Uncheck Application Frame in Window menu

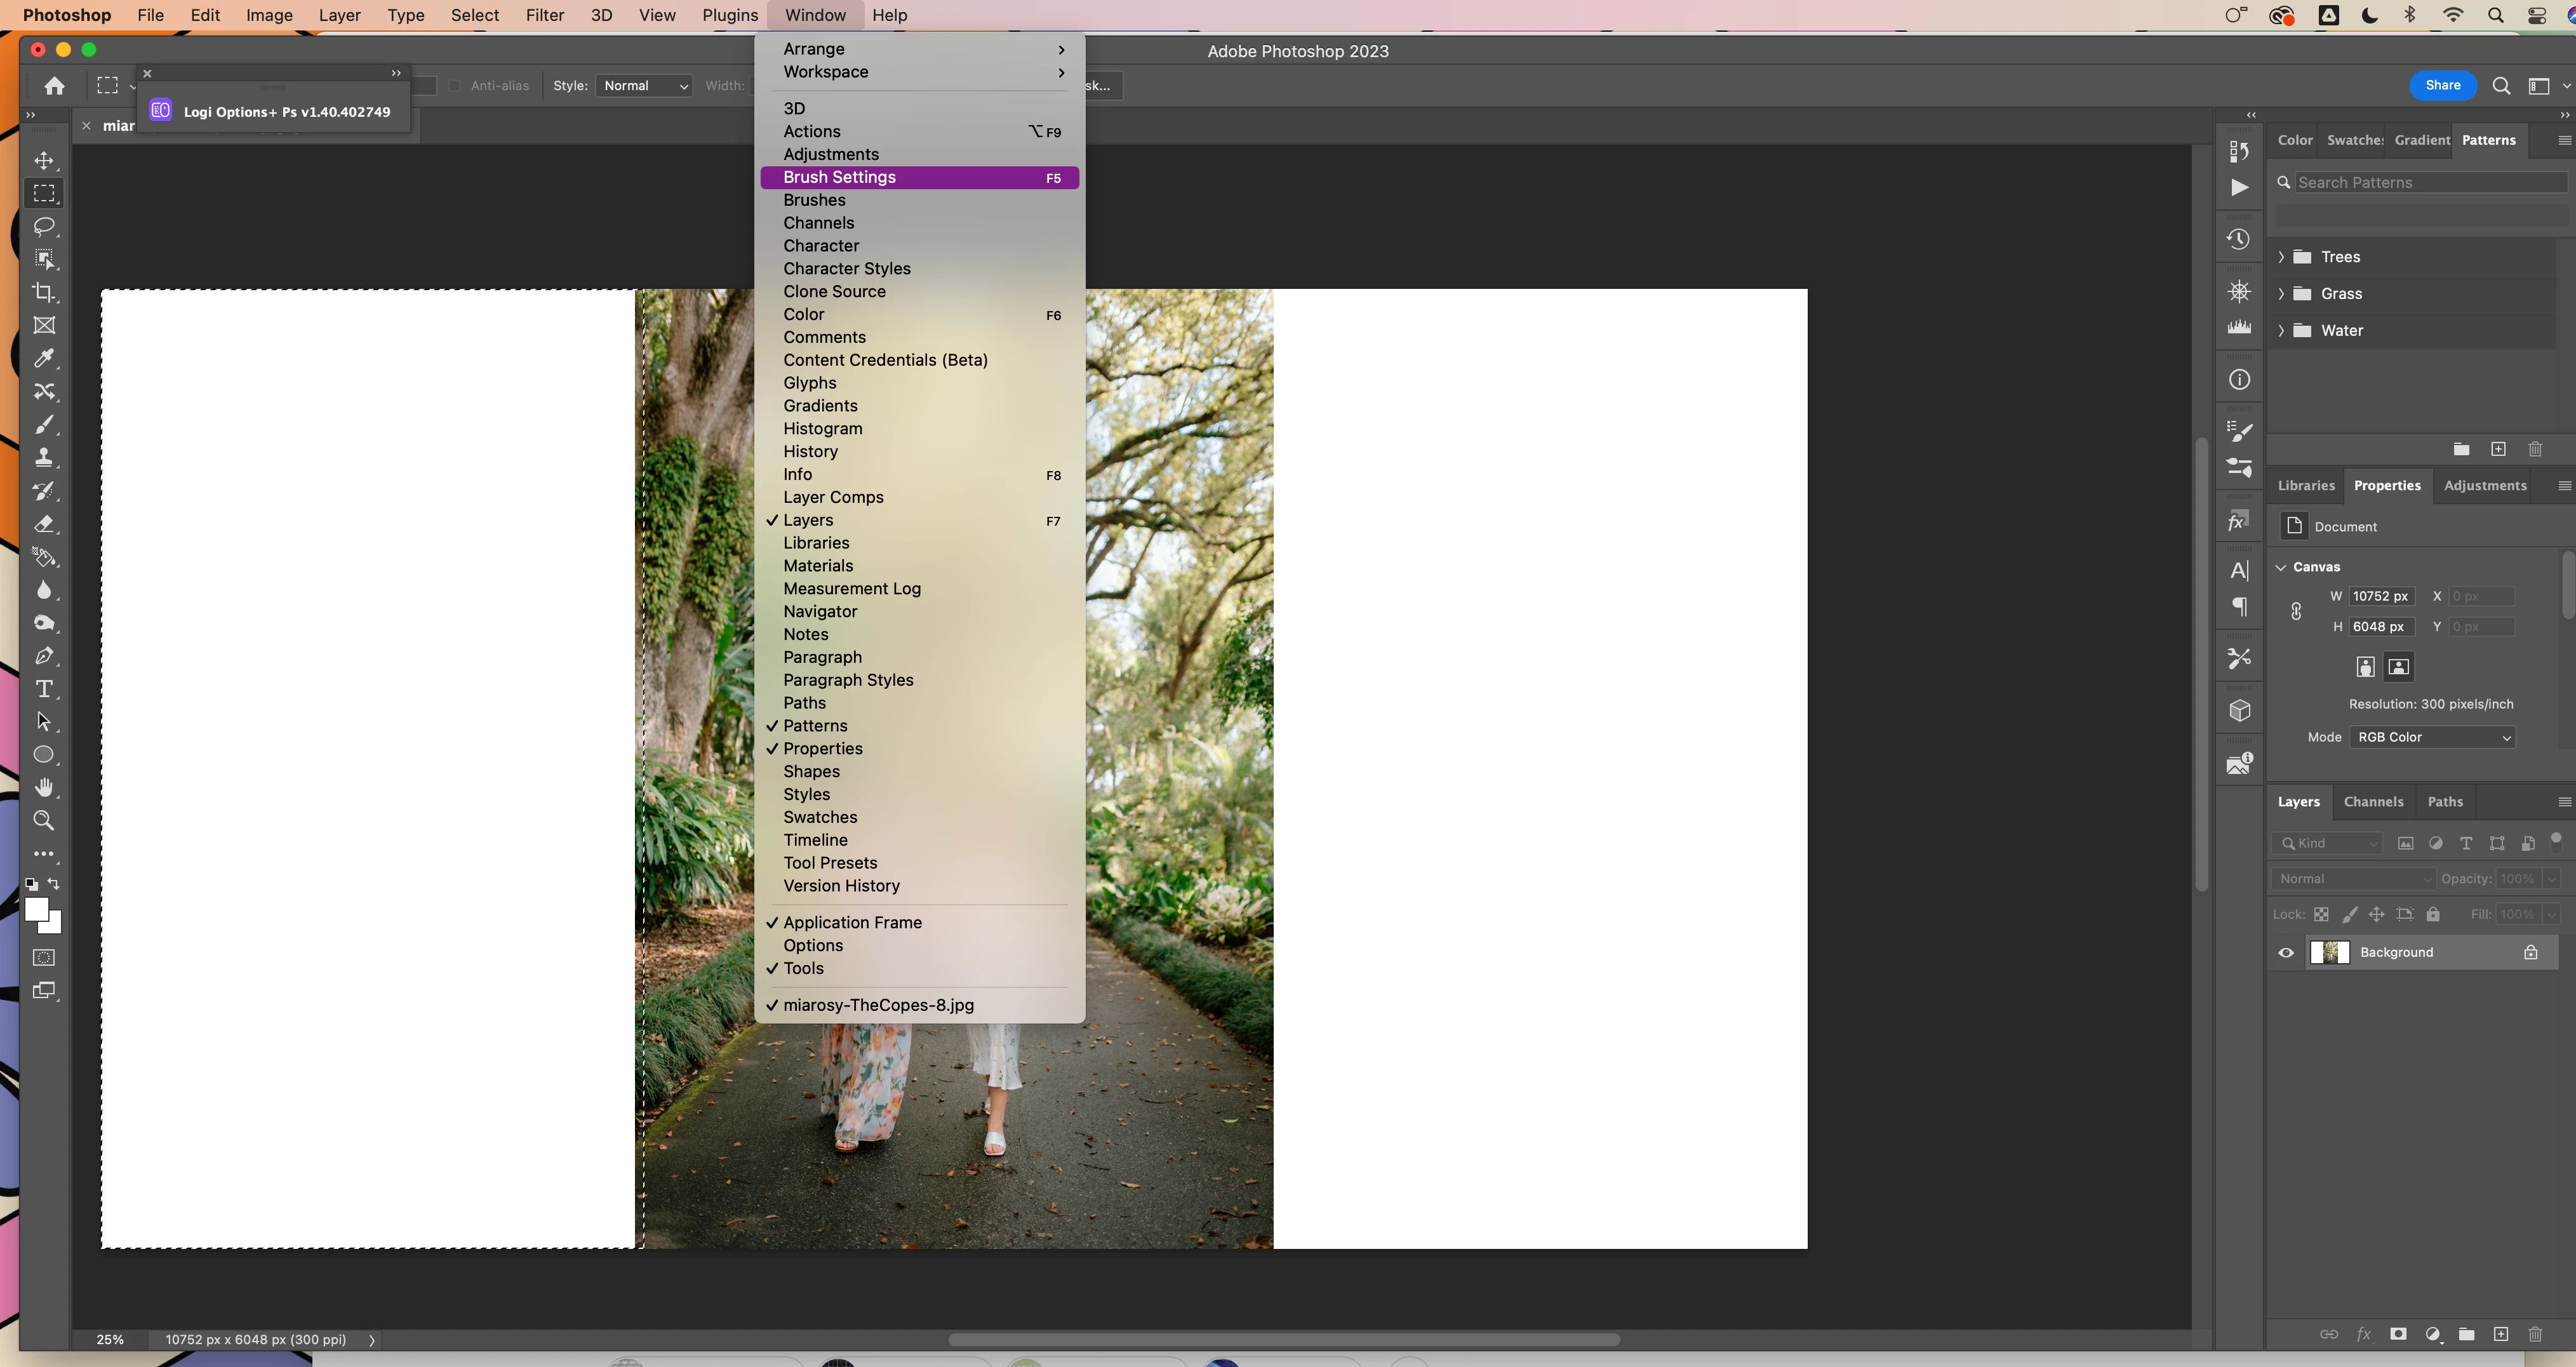point(852,922)
